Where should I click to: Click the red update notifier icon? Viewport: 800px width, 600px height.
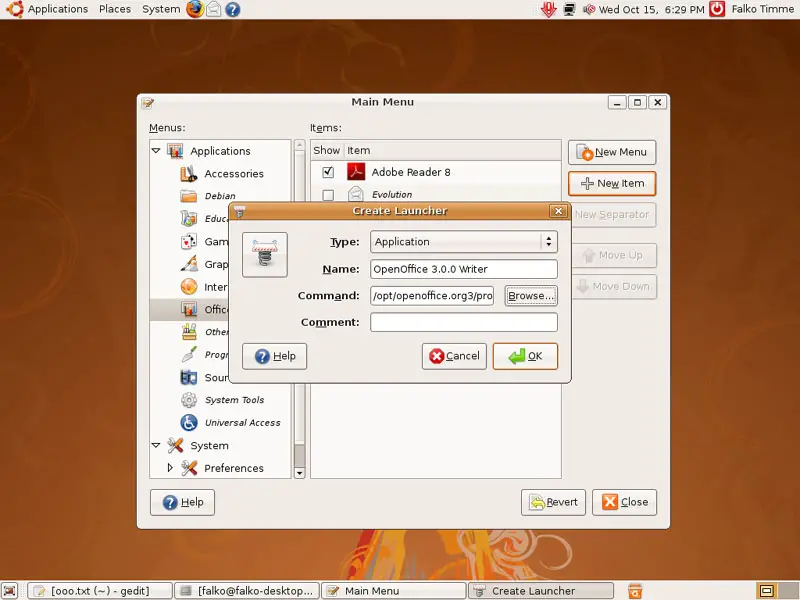[549, 9]
